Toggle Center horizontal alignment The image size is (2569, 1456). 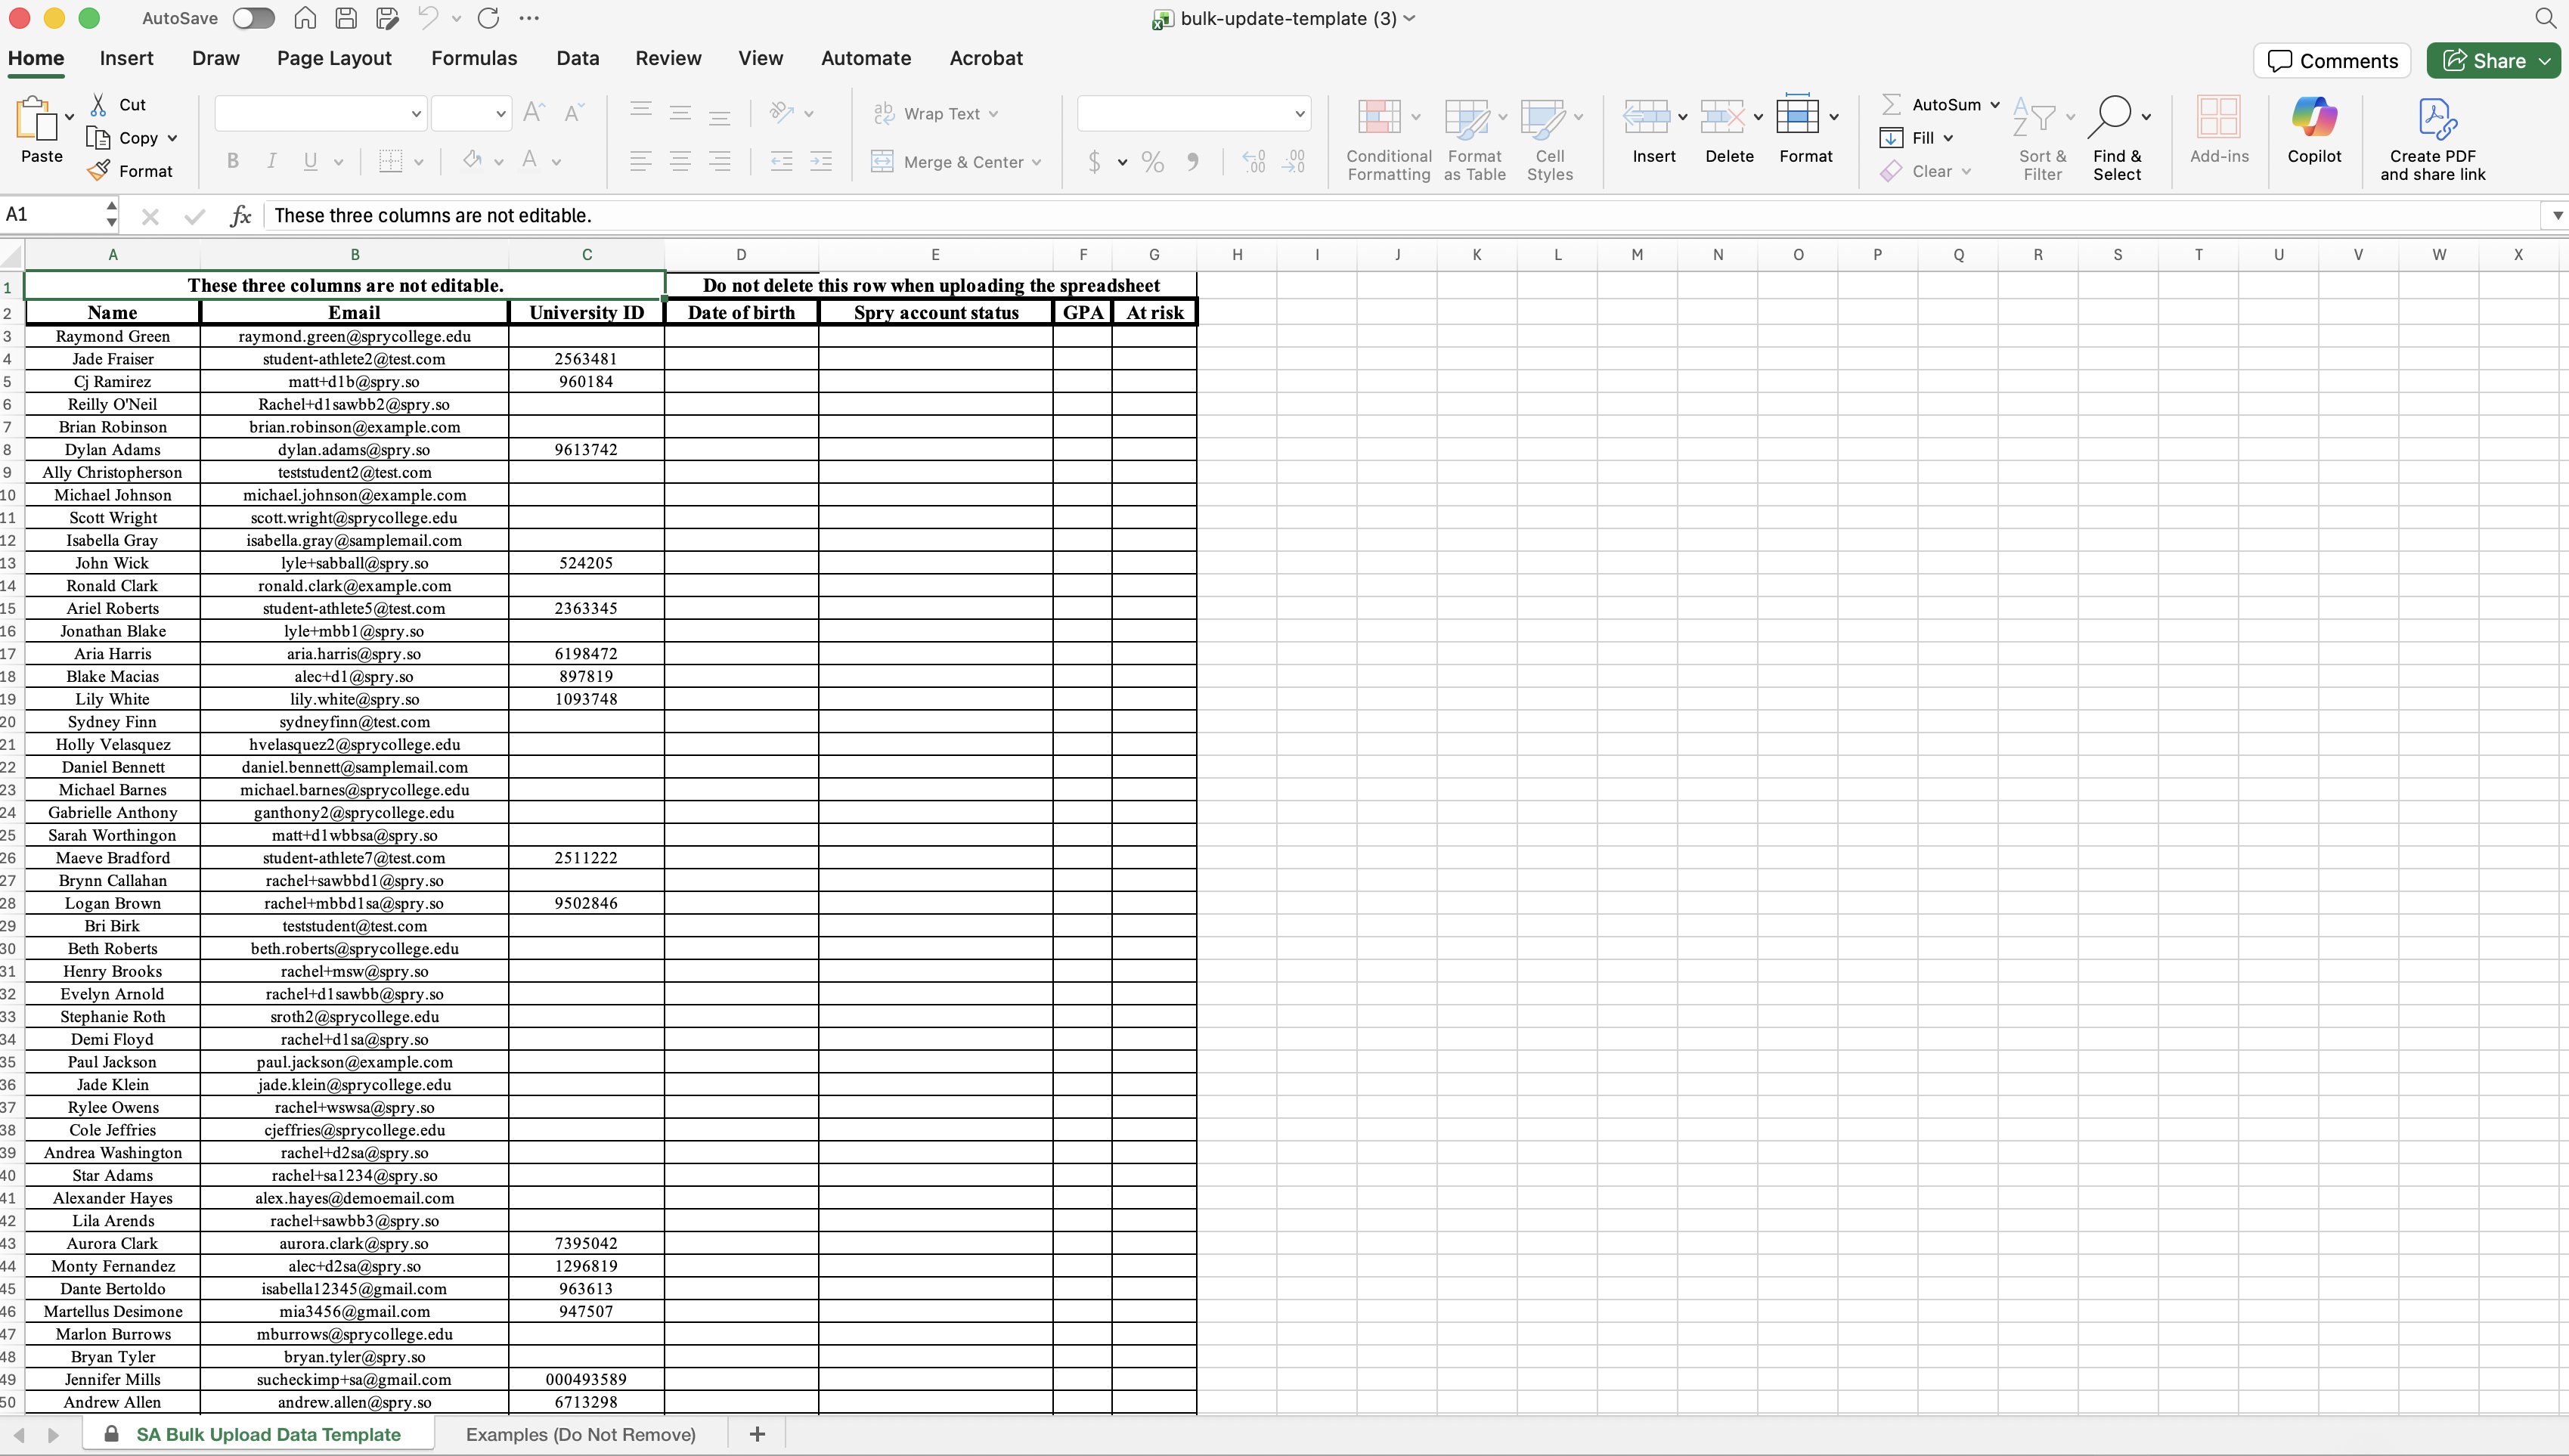(680, 161)
